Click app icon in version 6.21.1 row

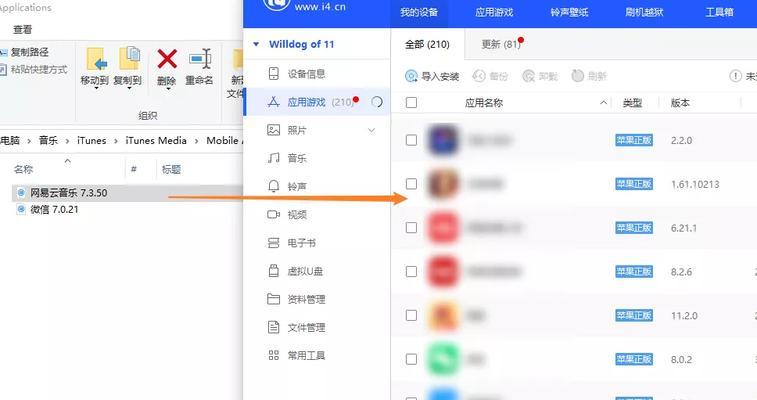pyautogui.click(x=443, y=228)
